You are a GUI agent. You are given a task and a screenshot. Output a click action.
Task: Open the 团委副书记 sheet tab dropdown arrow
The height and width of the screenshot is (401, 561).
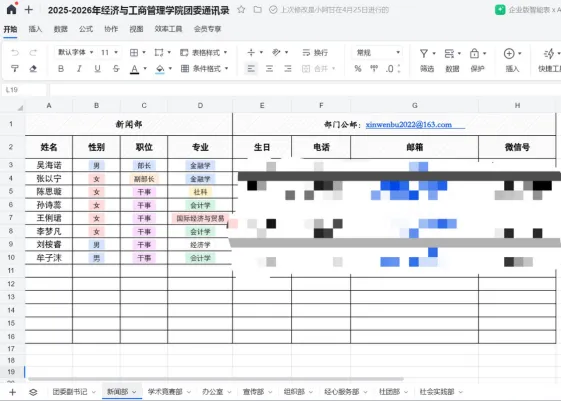pyautogui.click(x=94, y=392)
